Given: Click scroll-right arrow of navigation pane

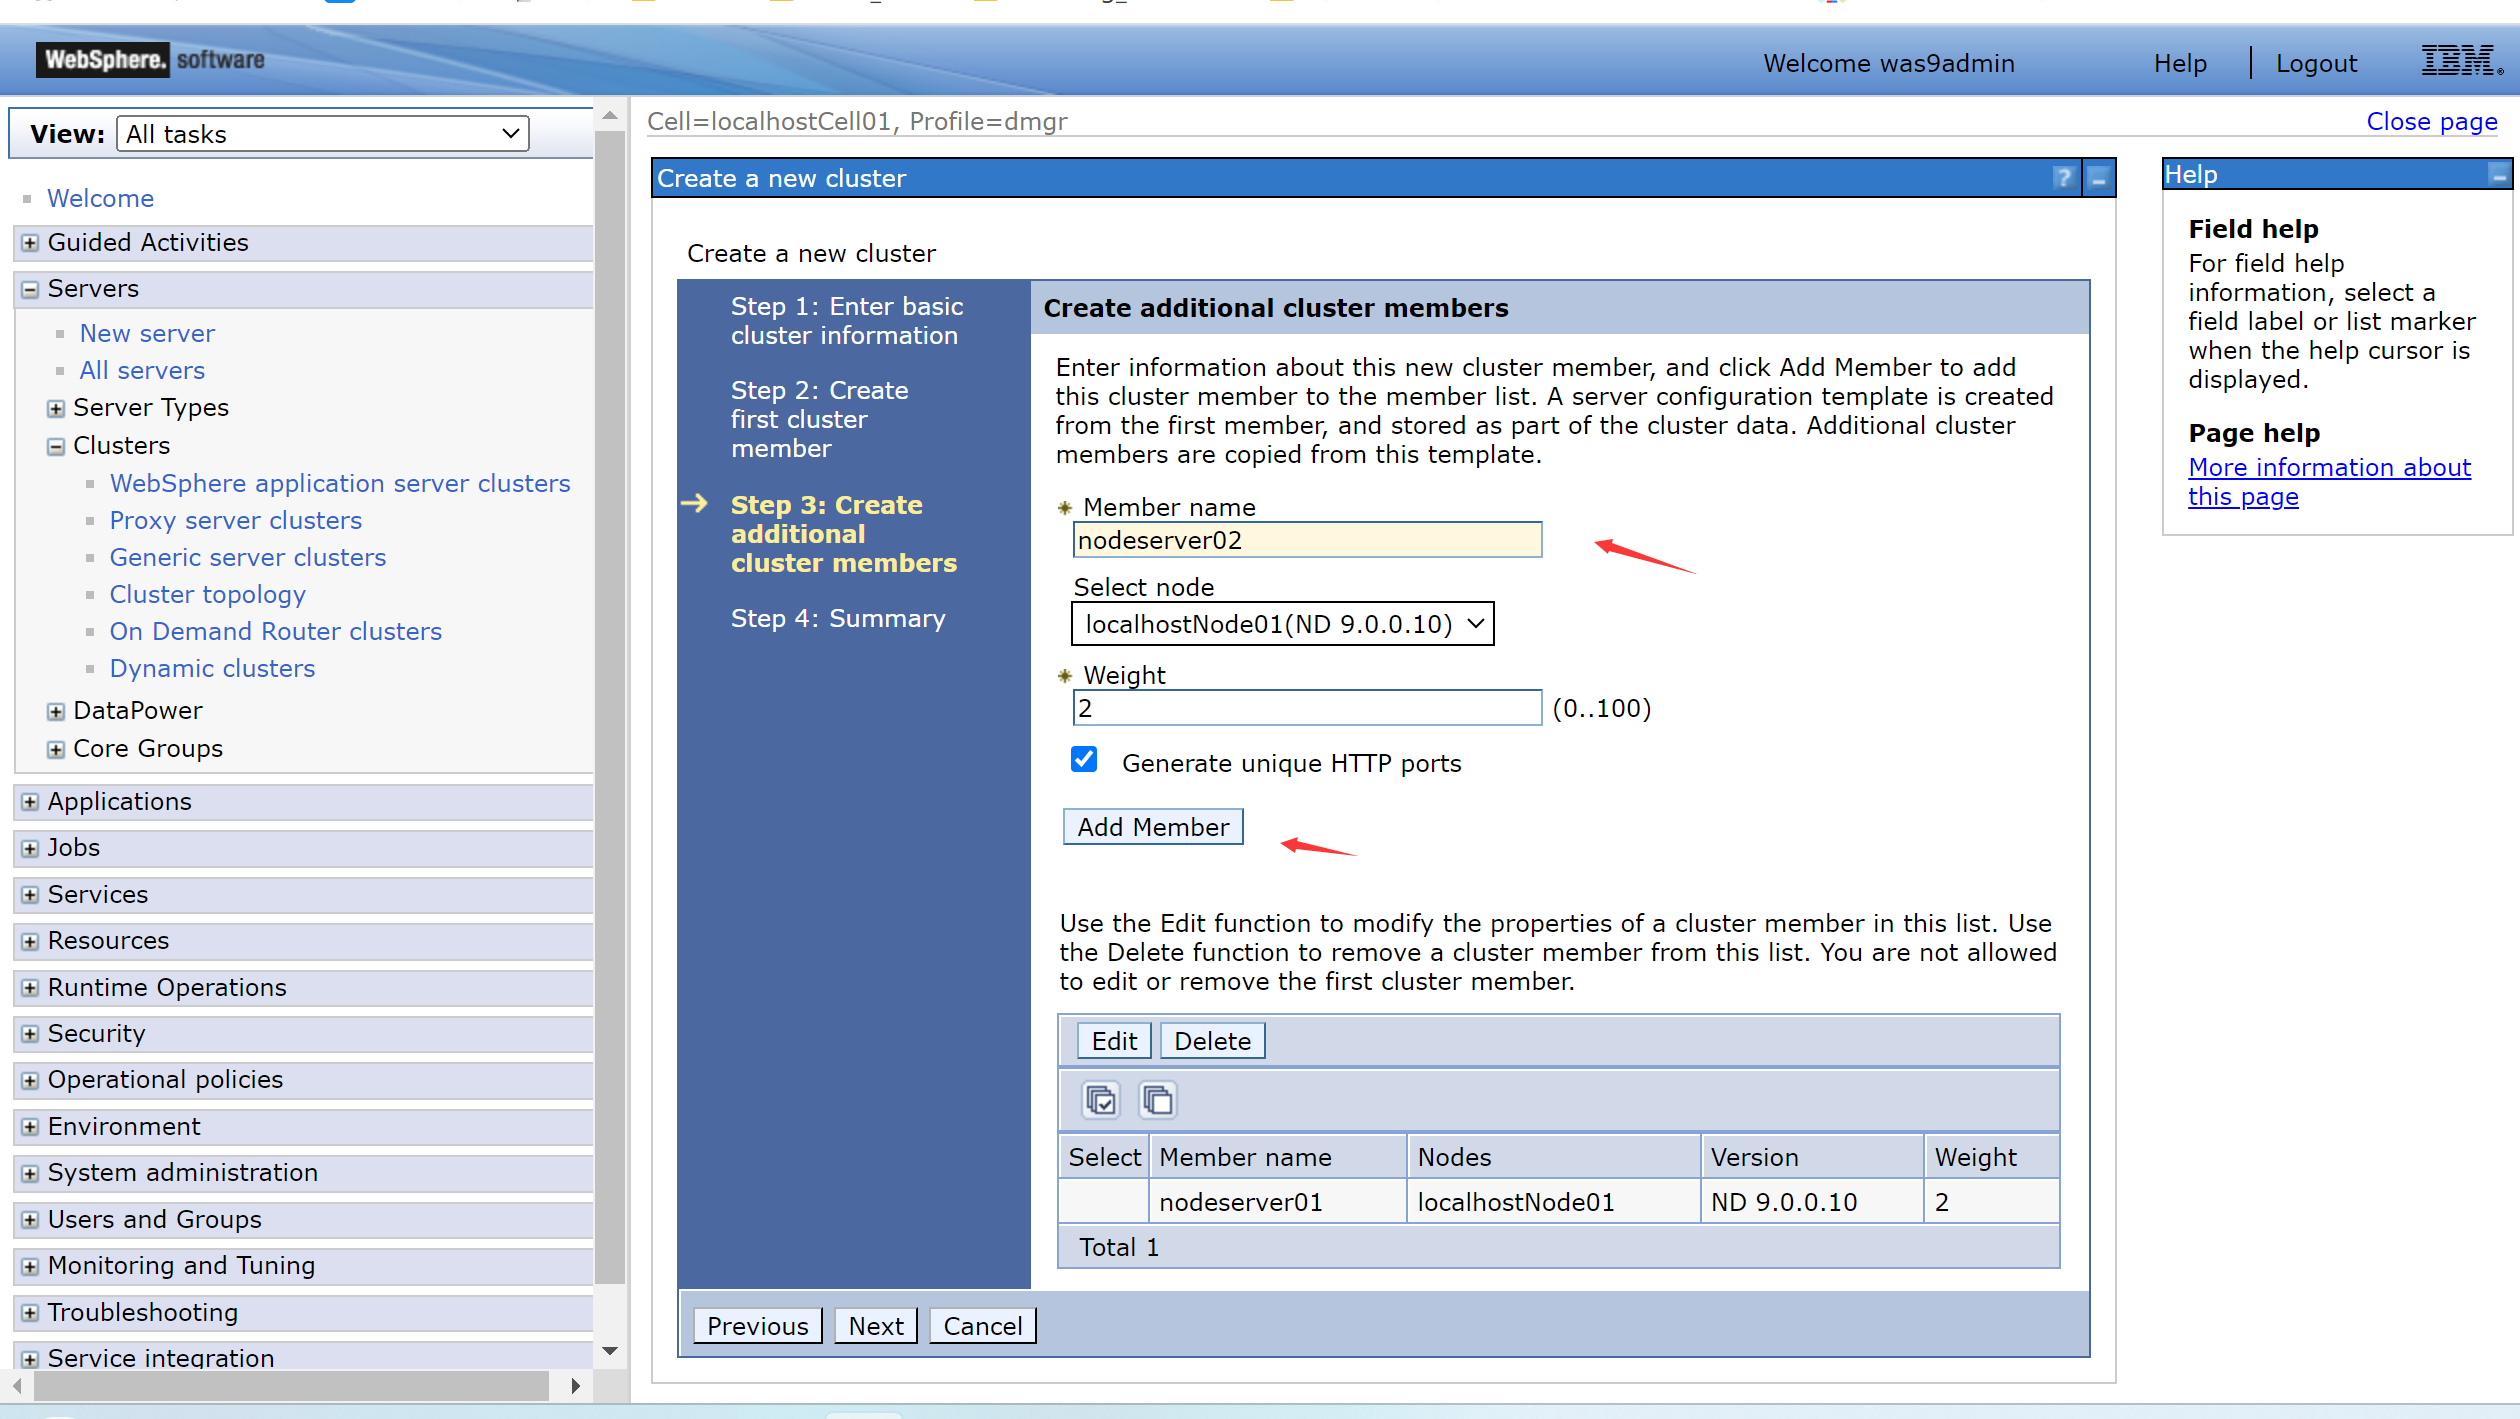Looking at the screenshot, I should tap(575, 1386).
